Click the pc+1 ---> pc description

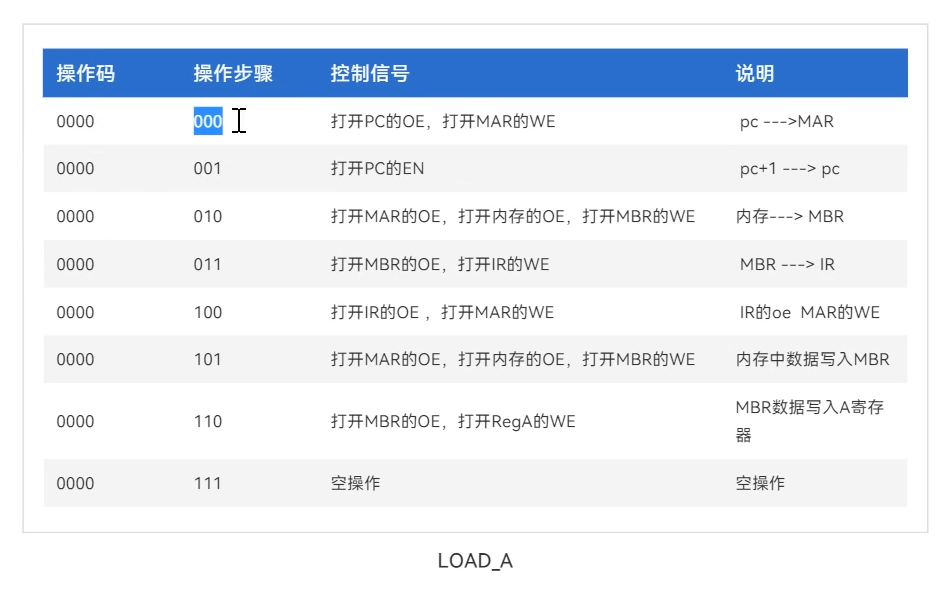coord(789,169)
